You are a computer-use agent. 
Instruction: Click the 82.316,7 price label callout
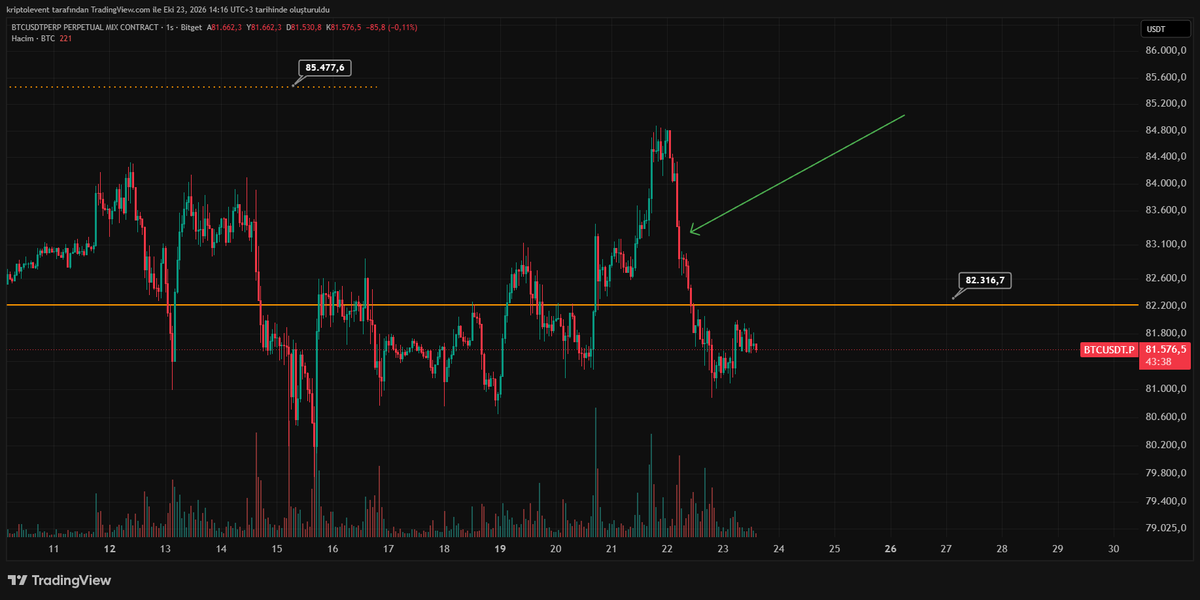pyautogui.click(x=984, y=281)
